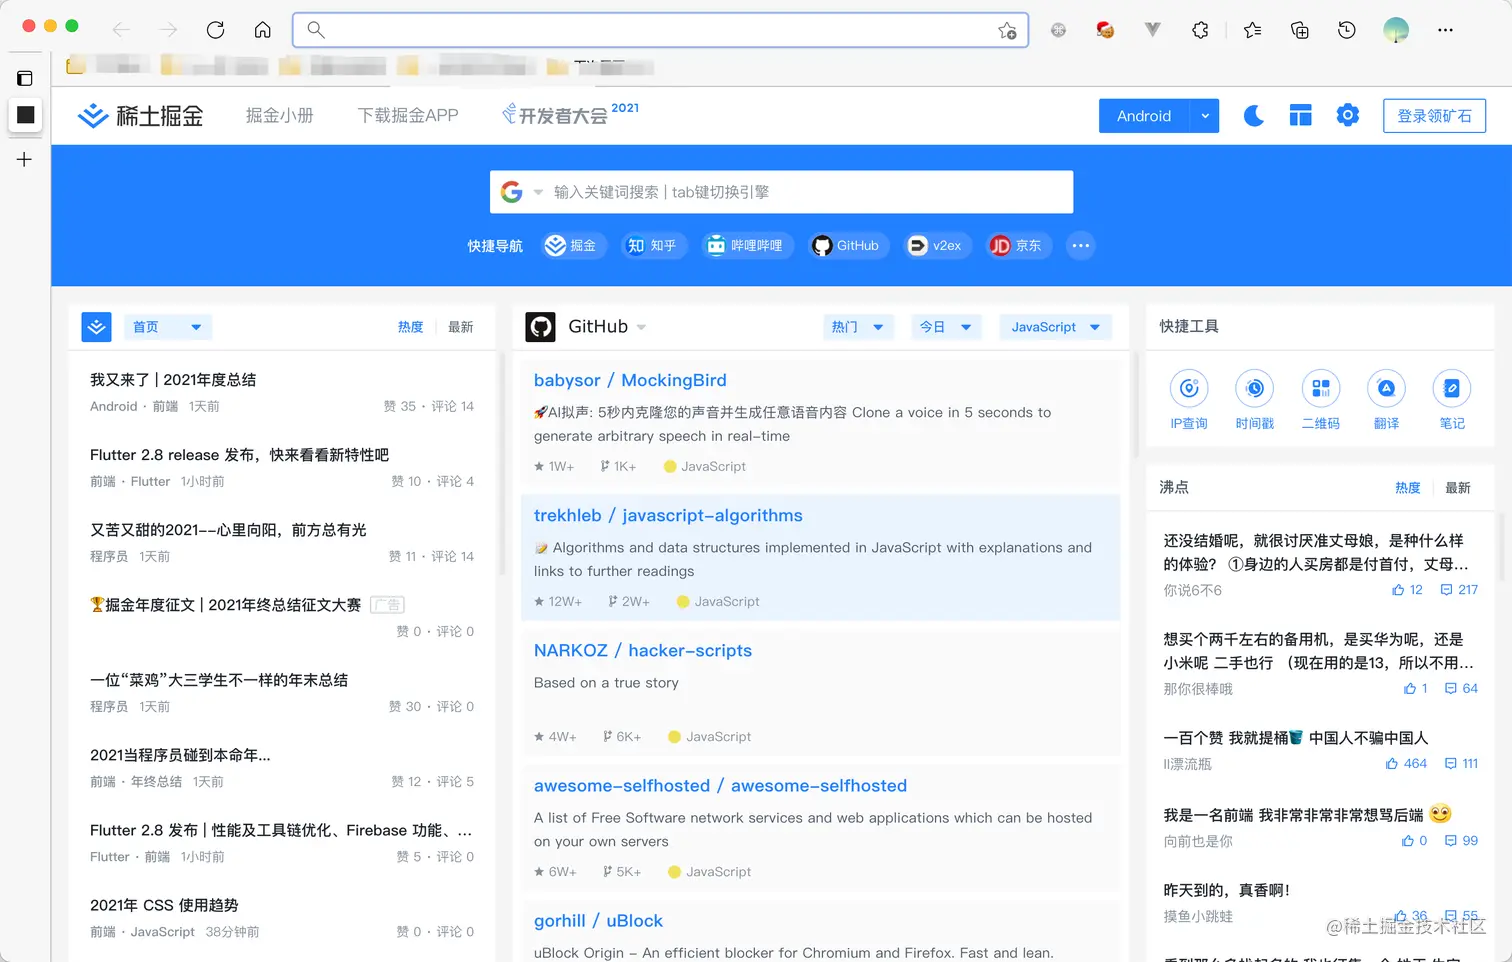Open the 掘金 quick navigation shortcut
1512x962 pixels.
pyautogui.click(x=574, y=246)
